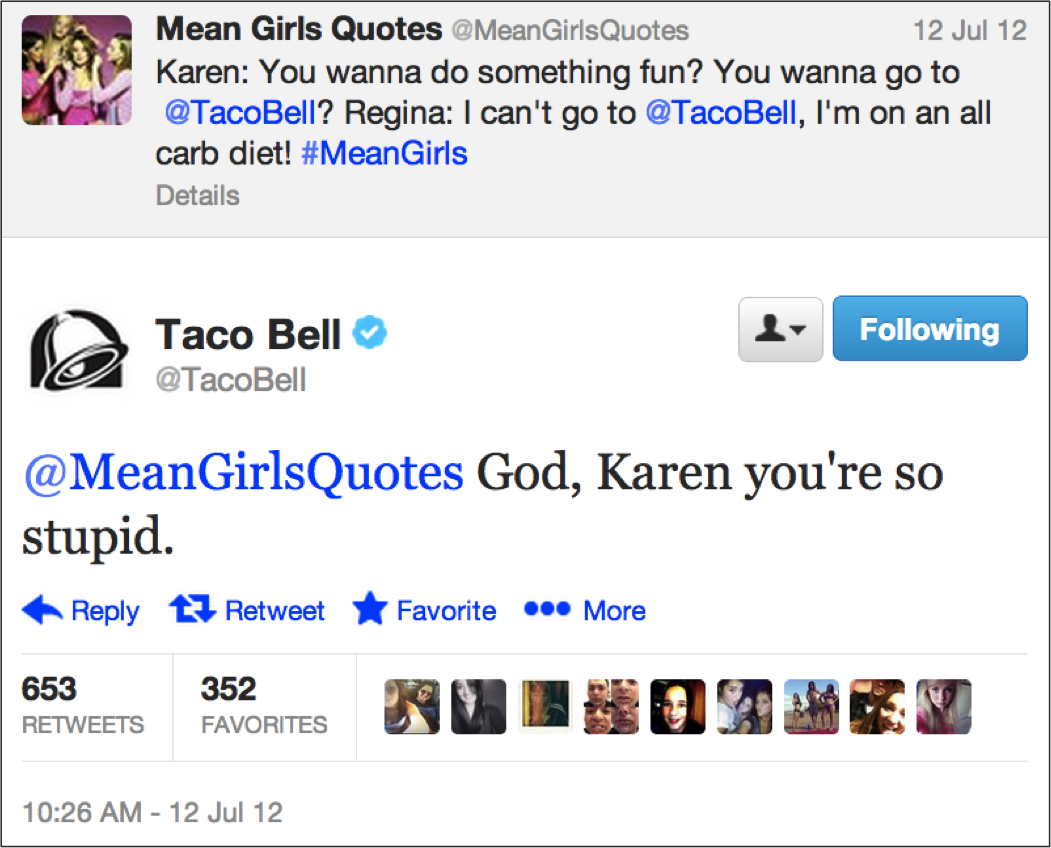Click the @TacoBell mention in Karen's line
This screenshot has height=848, width=1051.
pos(238,112)
